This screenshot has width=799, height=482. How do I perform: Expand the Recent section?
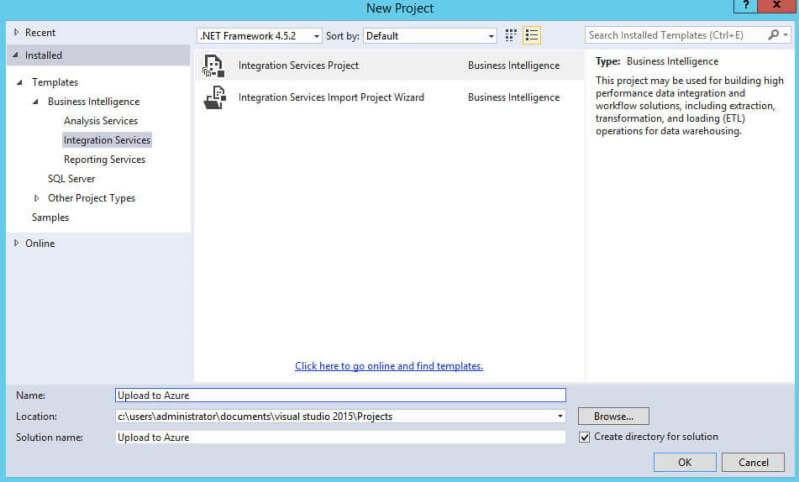pos(16,32)
